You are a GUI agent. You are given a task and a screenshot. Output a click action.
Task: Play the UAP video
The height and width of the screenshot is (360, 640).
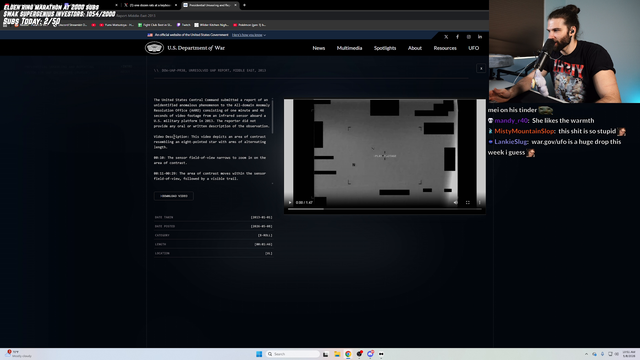tap(290, 202)
